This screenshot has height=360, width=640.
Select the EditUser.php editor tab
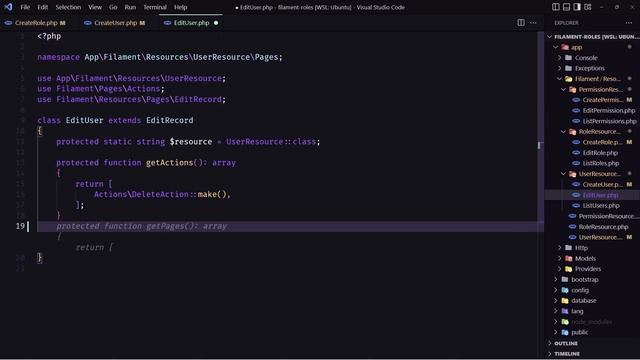click(191, 23)
